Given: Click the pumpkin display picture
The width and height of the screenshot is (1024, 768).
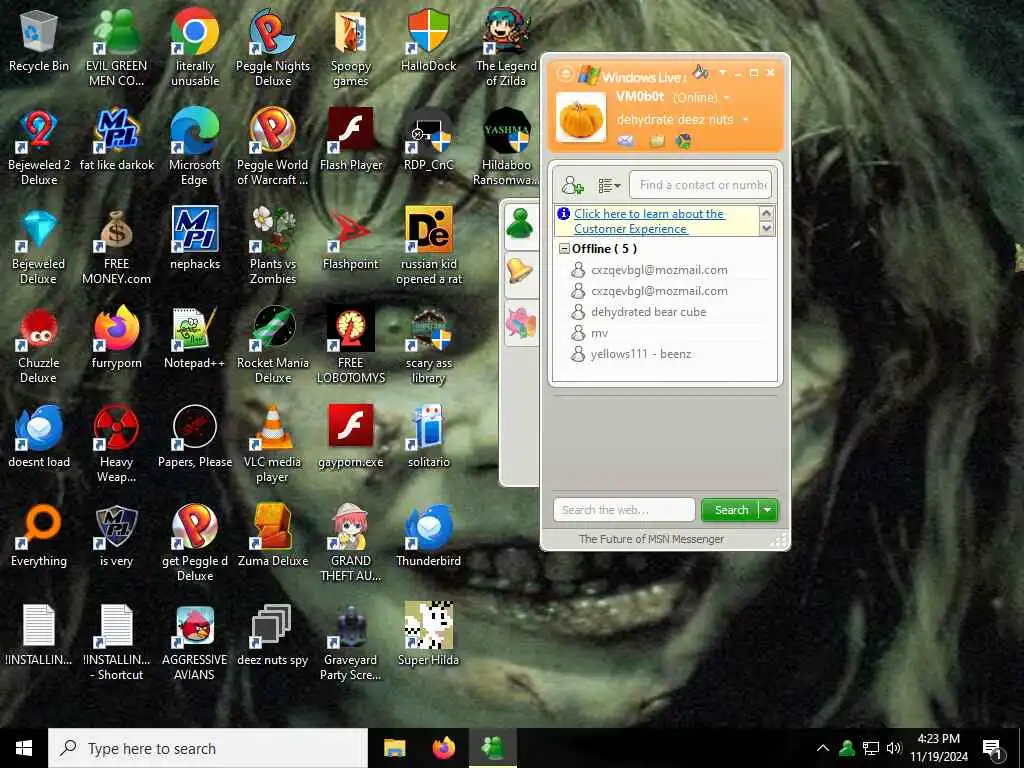Looking at the screenshot, I should coord(581,117).
